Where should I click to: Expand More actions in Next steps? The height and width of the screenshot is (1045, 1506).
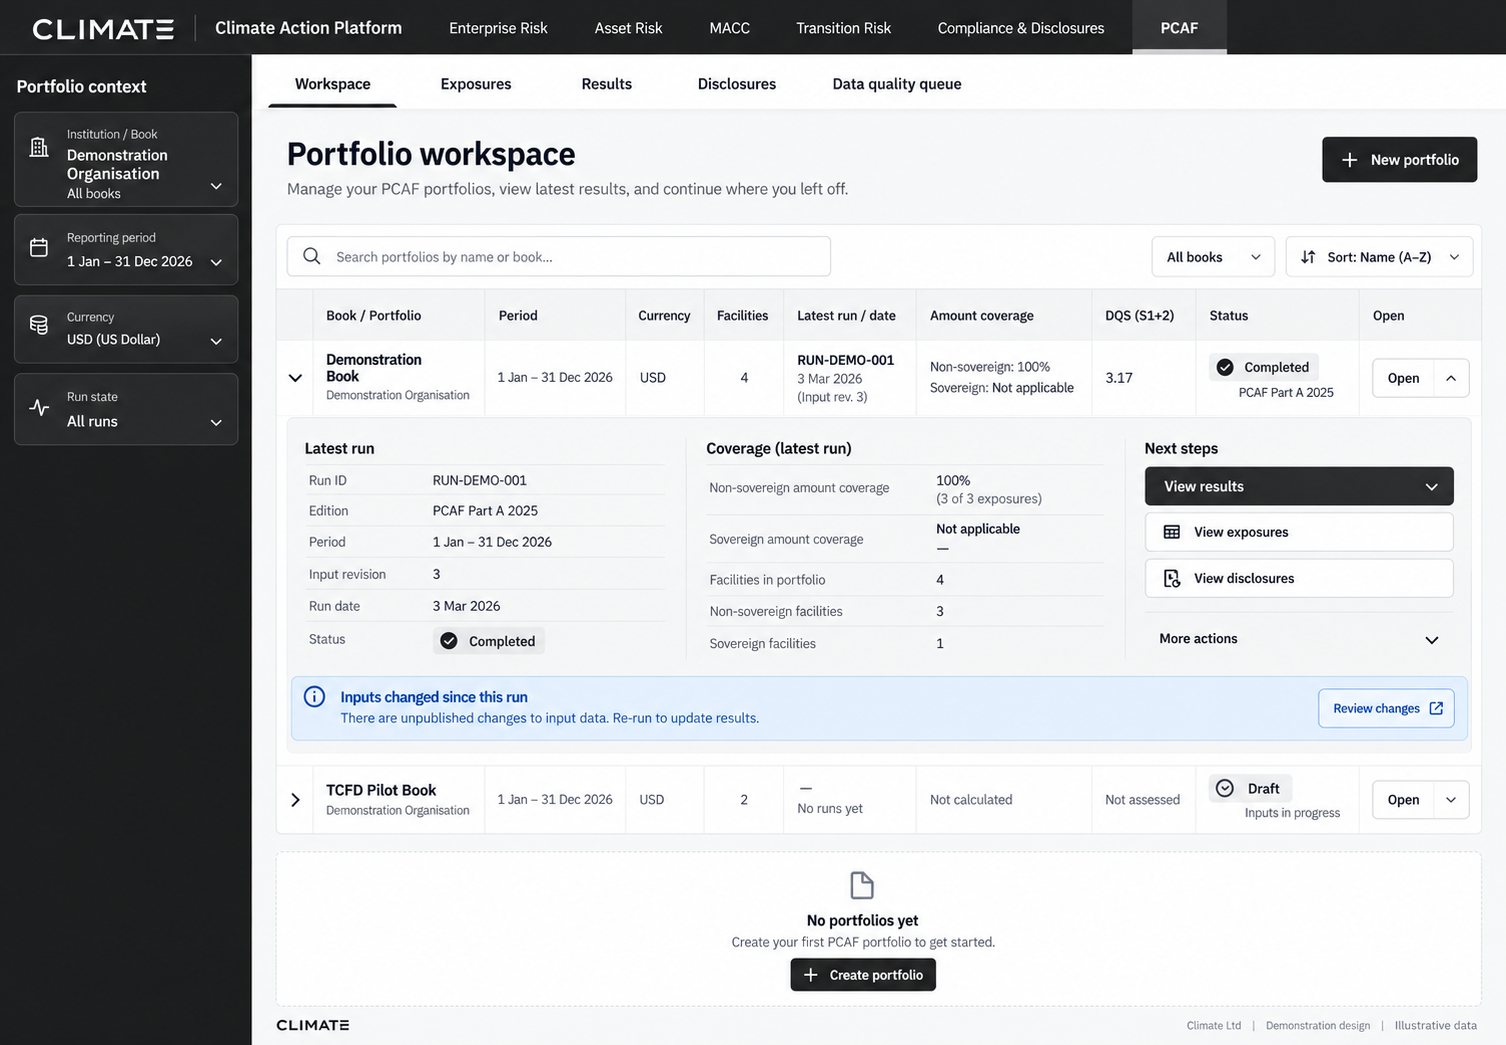coord(1299,639)
